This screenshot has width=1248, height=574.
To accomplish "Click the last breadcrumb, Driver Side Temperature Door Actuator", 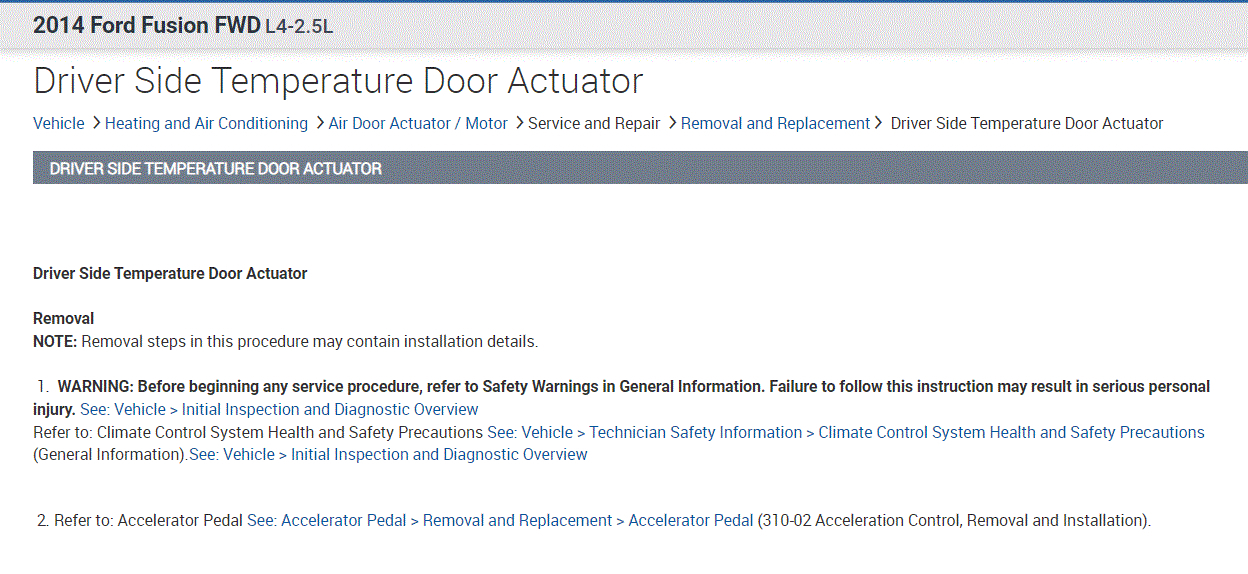I will [1026, 123].
